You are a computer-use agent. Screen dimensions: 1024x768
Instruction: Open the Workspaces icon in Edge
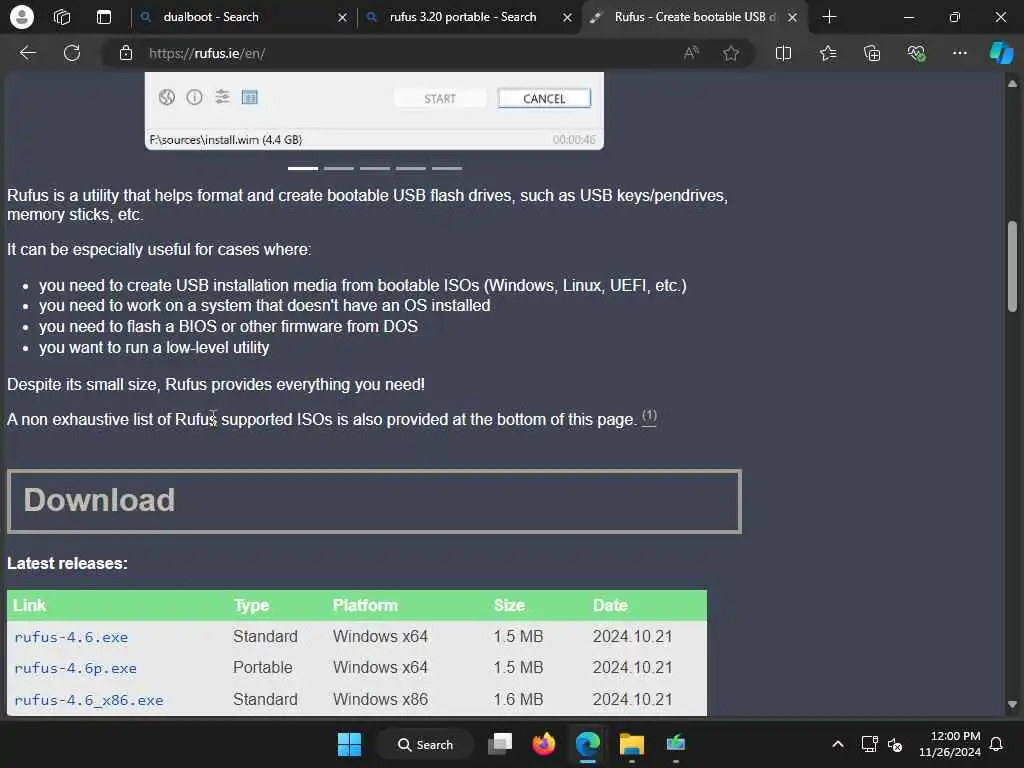pyautogui.click(x=62, y=17)
